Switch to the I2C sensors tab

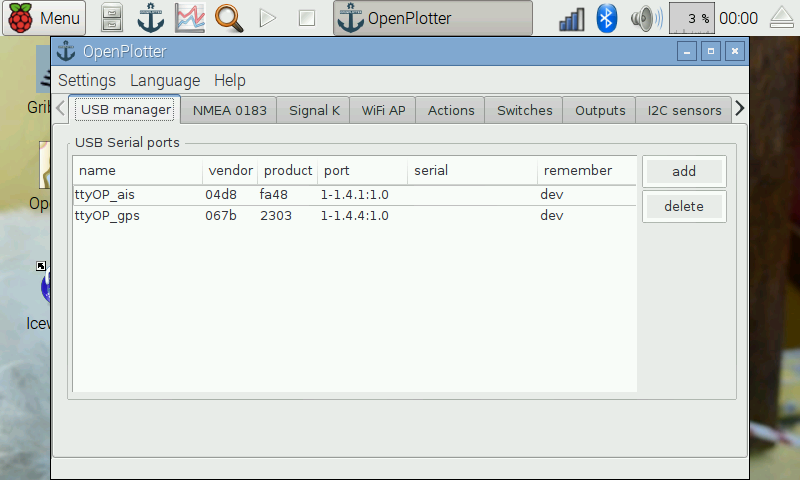click(x=684, y=110)
